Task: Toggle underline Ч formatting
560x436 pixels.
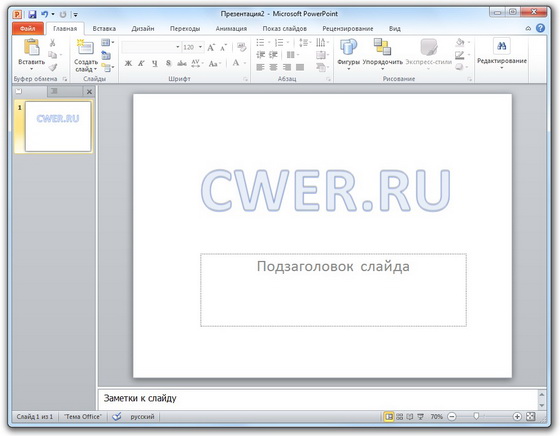Action: point(155,64)
